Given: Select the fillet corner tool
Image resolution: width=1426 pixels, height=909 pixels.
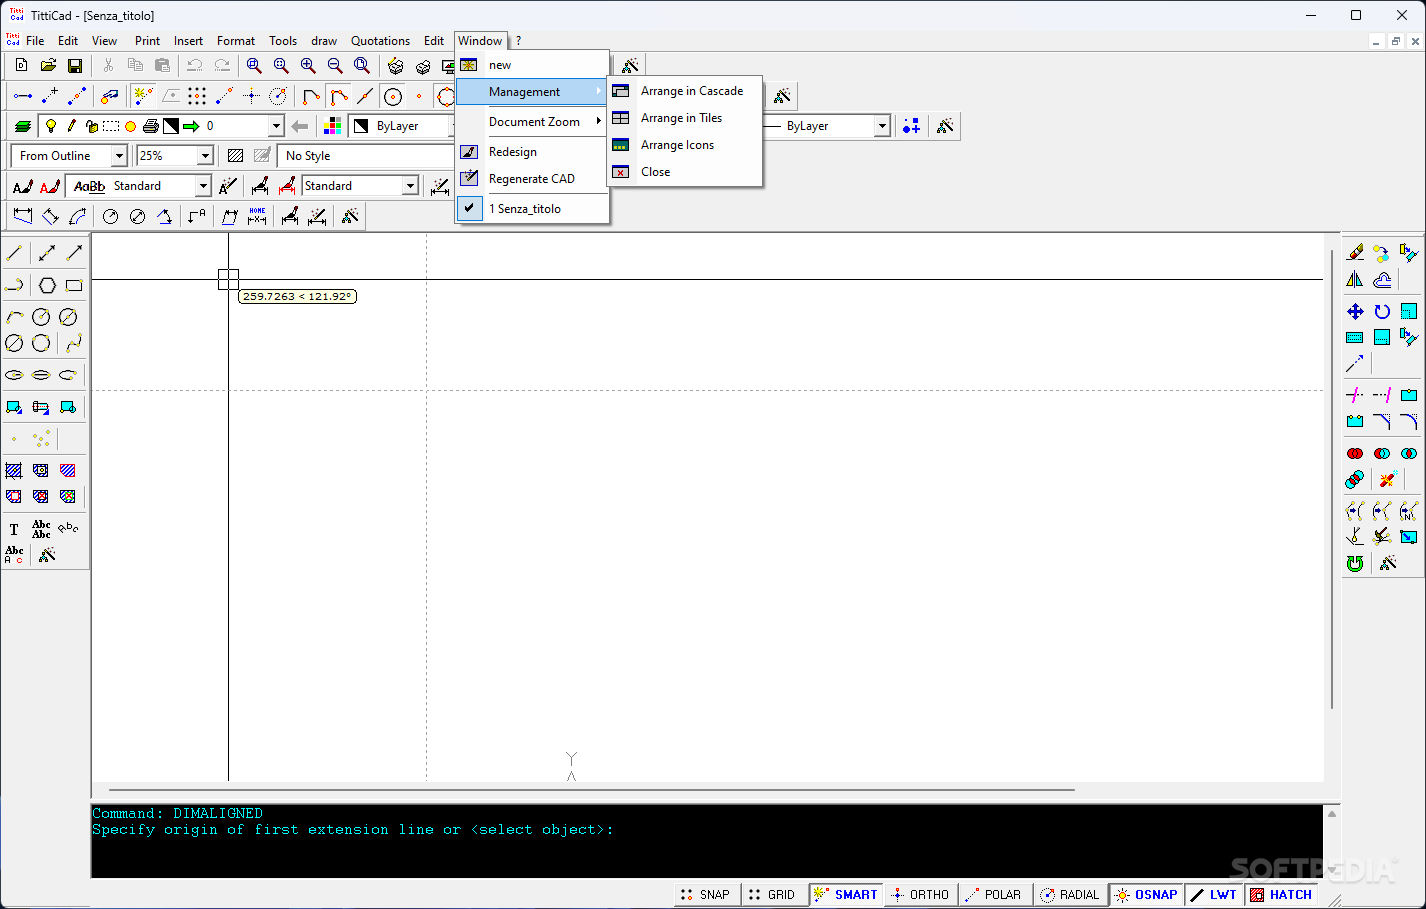Looking at the screenshot, I should pyautogui.click(x=1409, y=421).
